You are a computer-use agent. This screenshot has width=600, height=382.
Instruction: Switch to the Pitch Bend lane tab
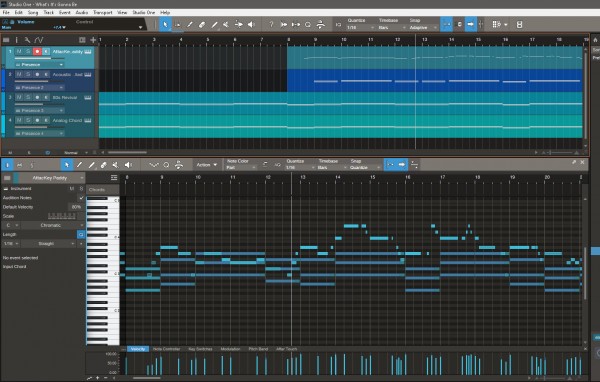tap(258, 349)
